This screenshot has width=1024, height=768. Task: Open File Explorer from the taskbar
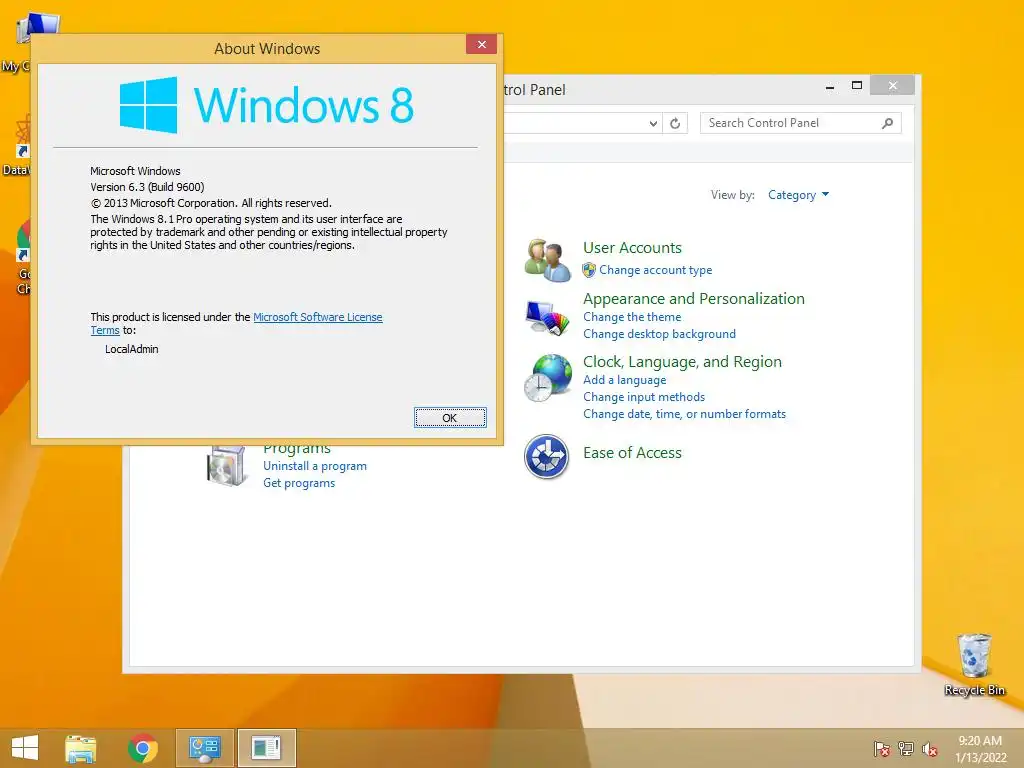(80, 748)
